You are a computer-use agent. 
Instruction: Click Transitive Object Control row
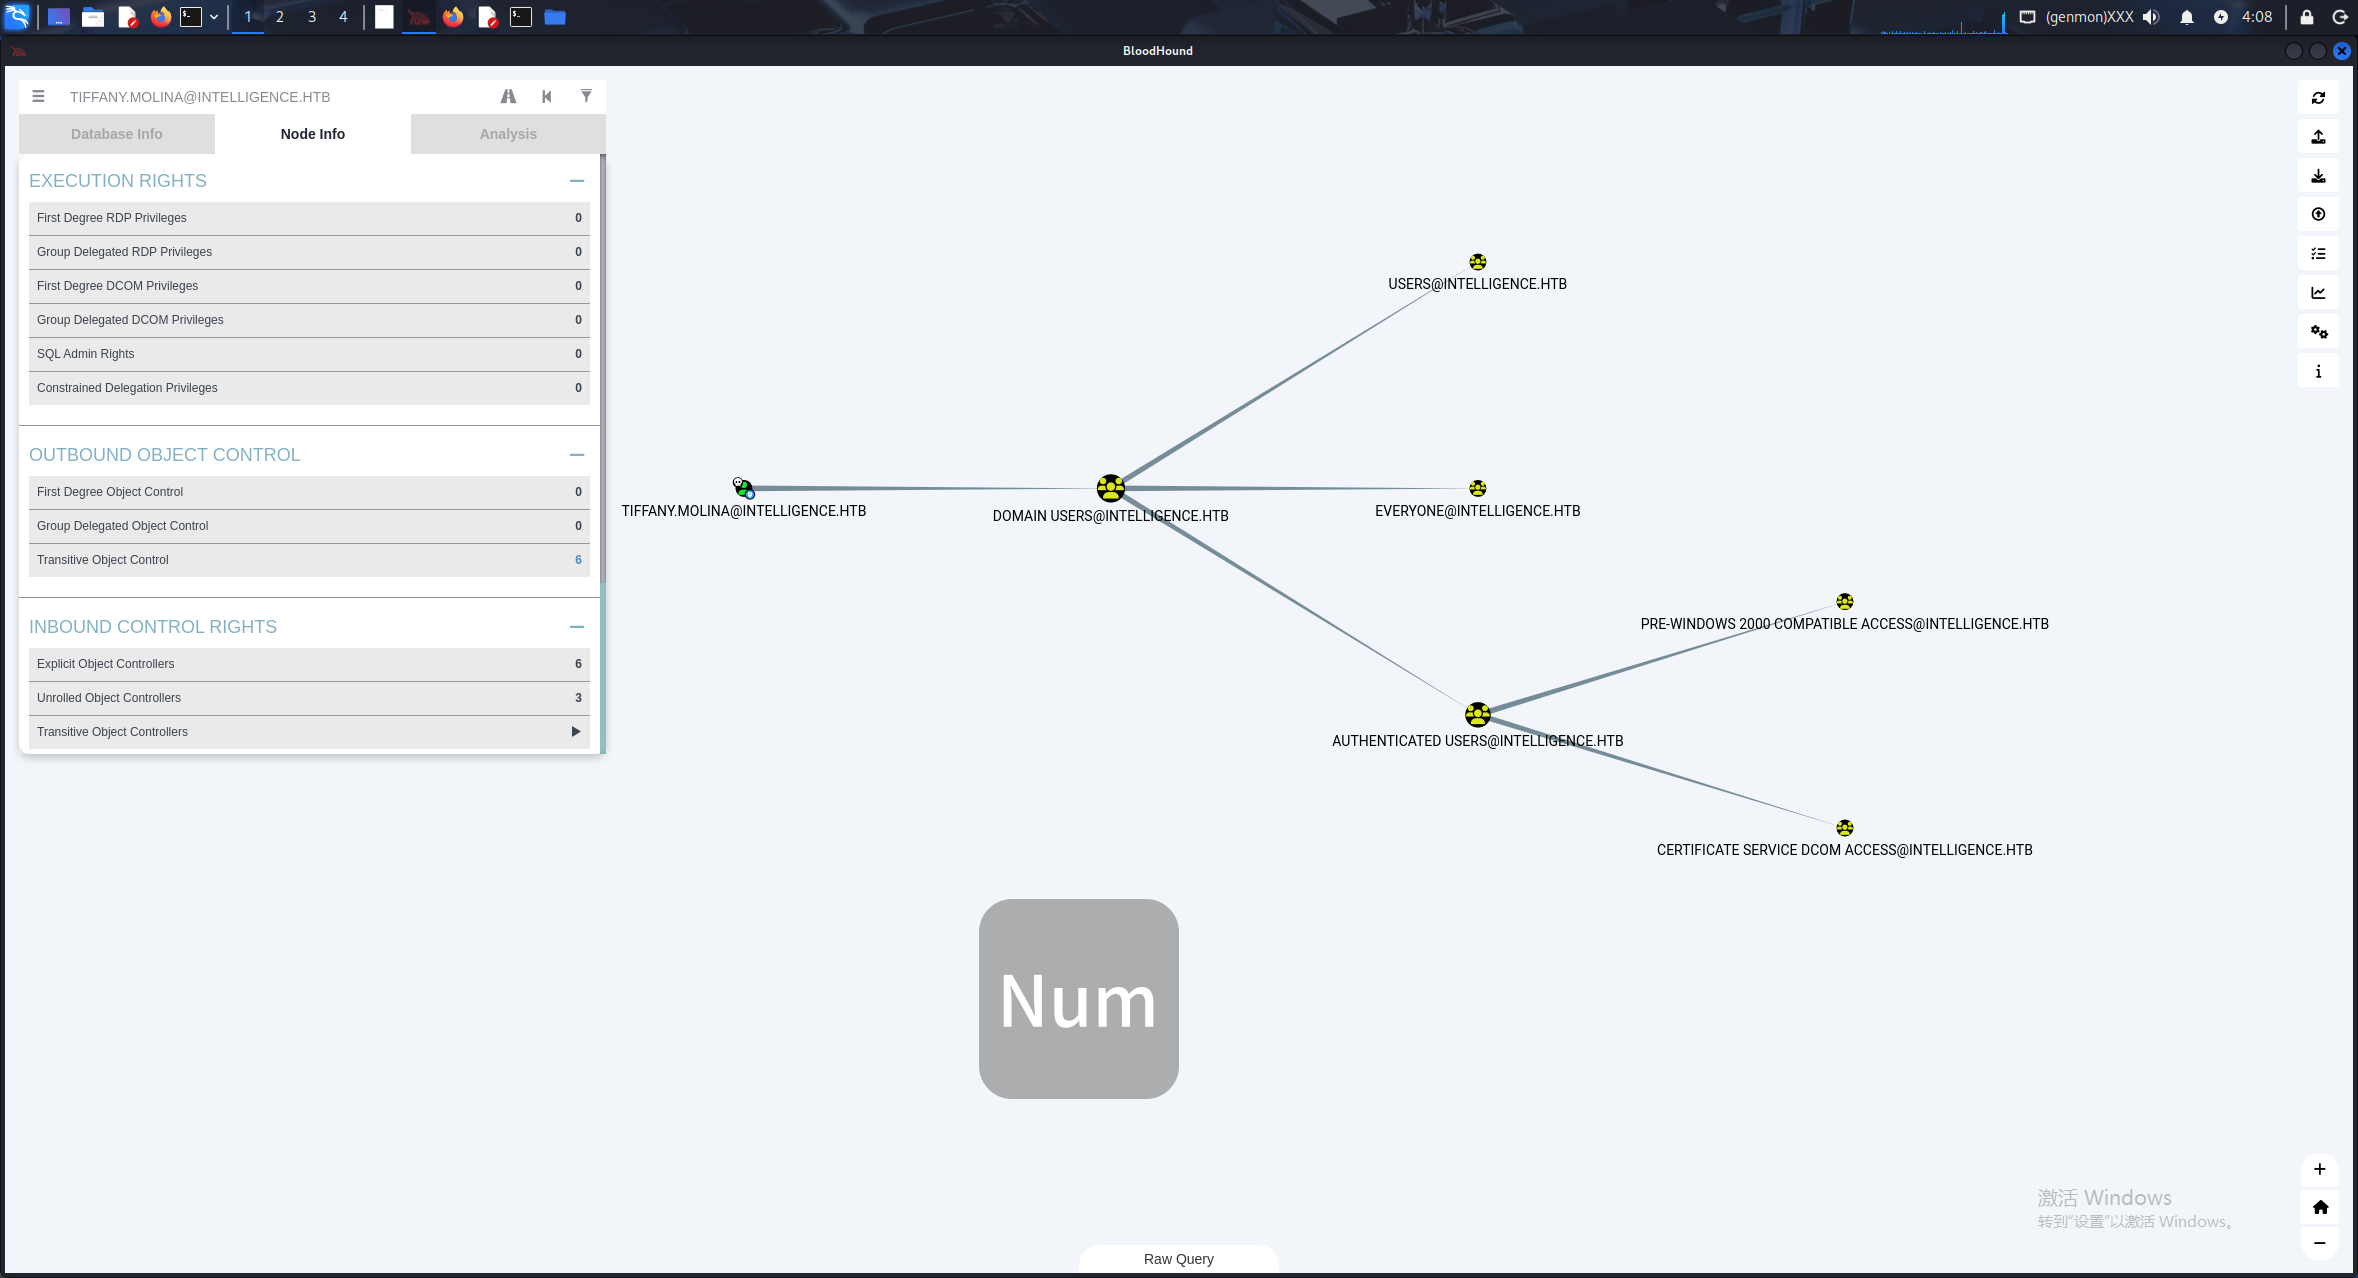[x=309, y=560]
